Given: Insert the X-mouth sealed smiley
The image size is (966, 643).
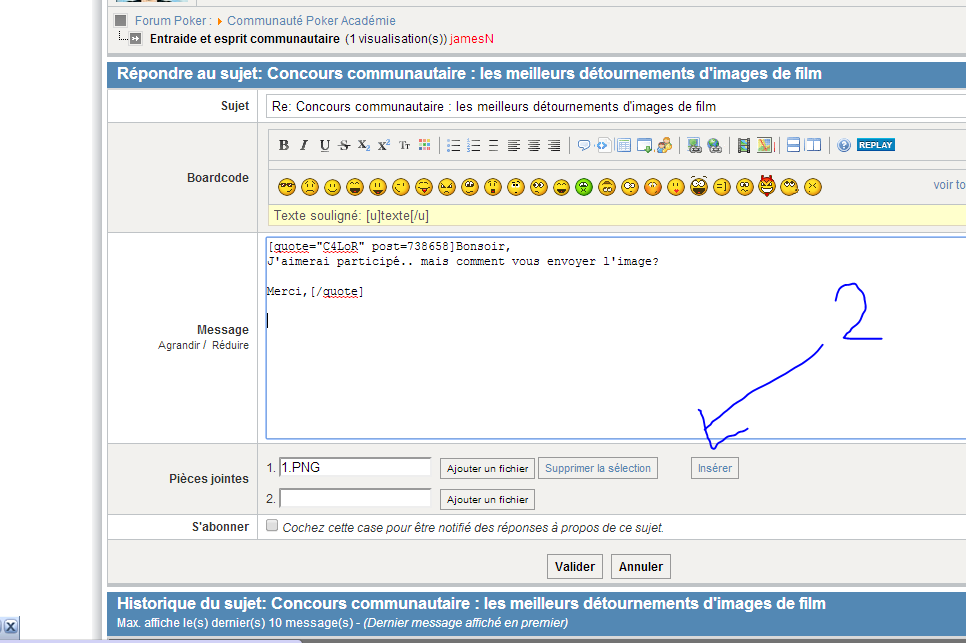Looking at the screenshot, I should pyautogui.click(x=813, y=187).
